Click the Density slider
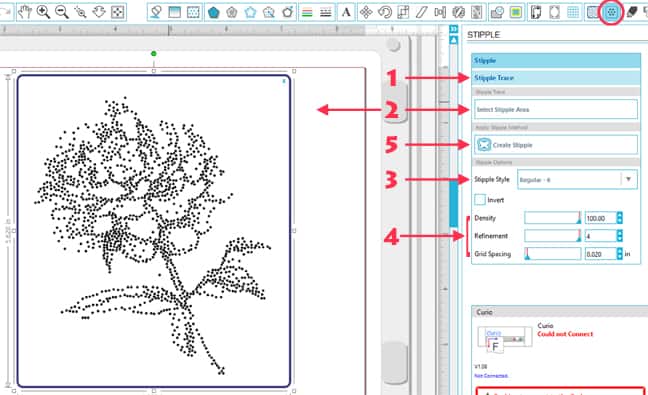The image size is (648, 395). pyautogui.click(x=553, y=218)
